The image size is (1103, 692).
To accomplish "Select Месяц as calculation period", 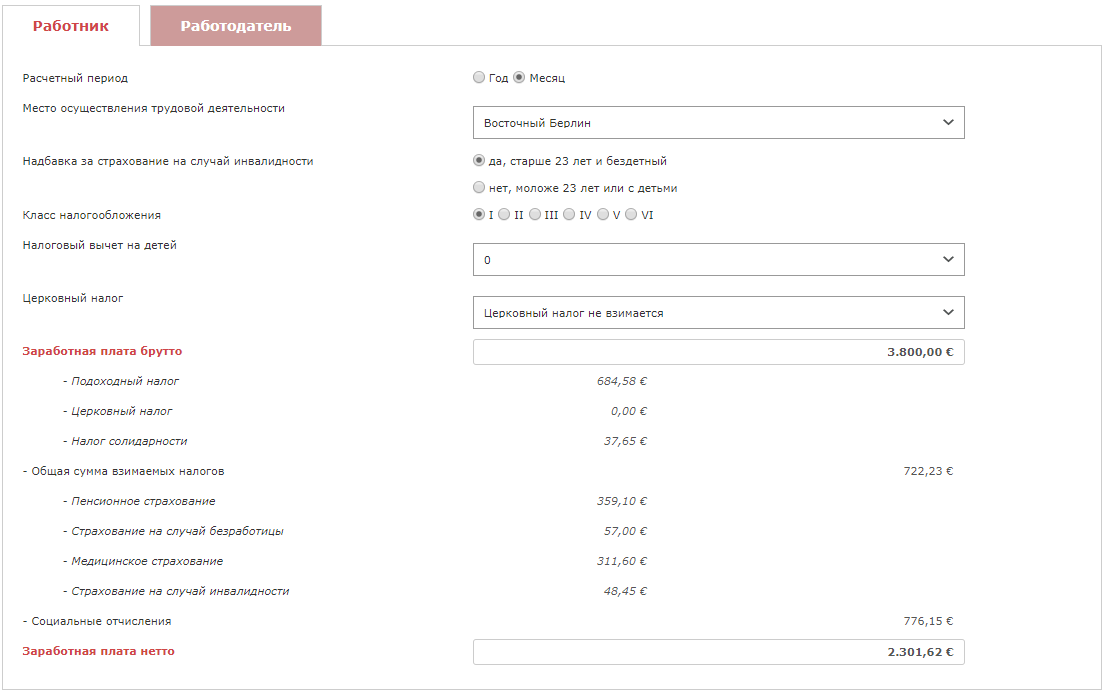I will tap(519, 78).
